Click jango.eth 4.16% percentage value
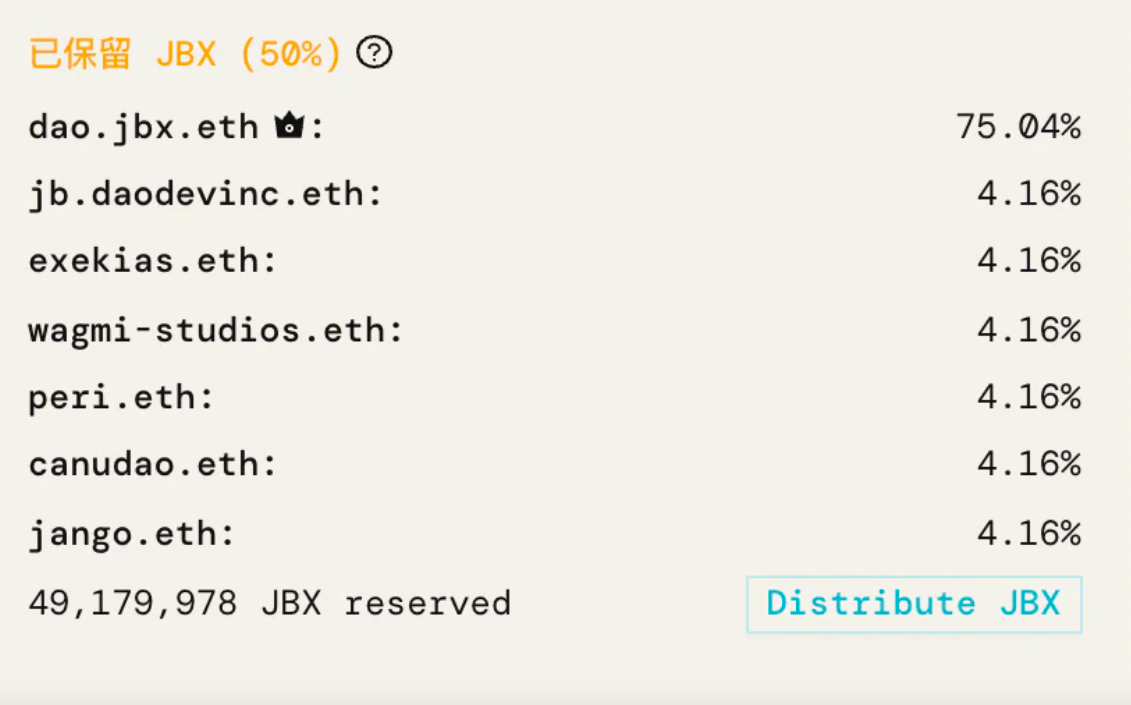Viewport: 1131px width, 705px height. [1029, 535]
